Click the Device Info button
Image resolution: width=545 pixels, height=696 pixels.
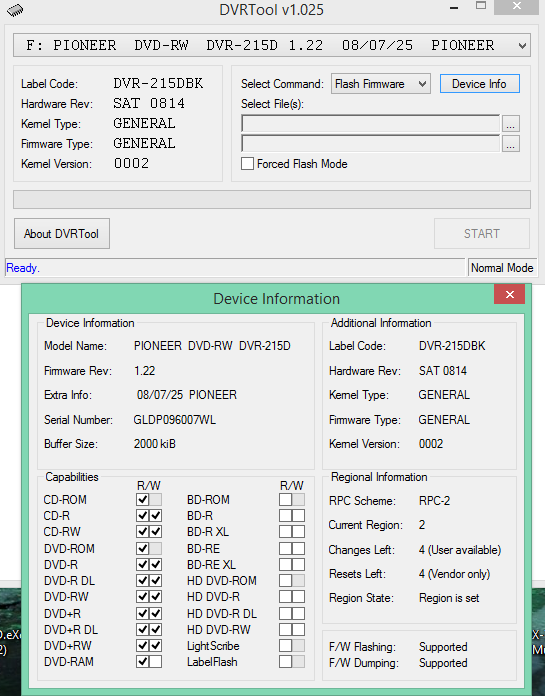click(479, 83)
